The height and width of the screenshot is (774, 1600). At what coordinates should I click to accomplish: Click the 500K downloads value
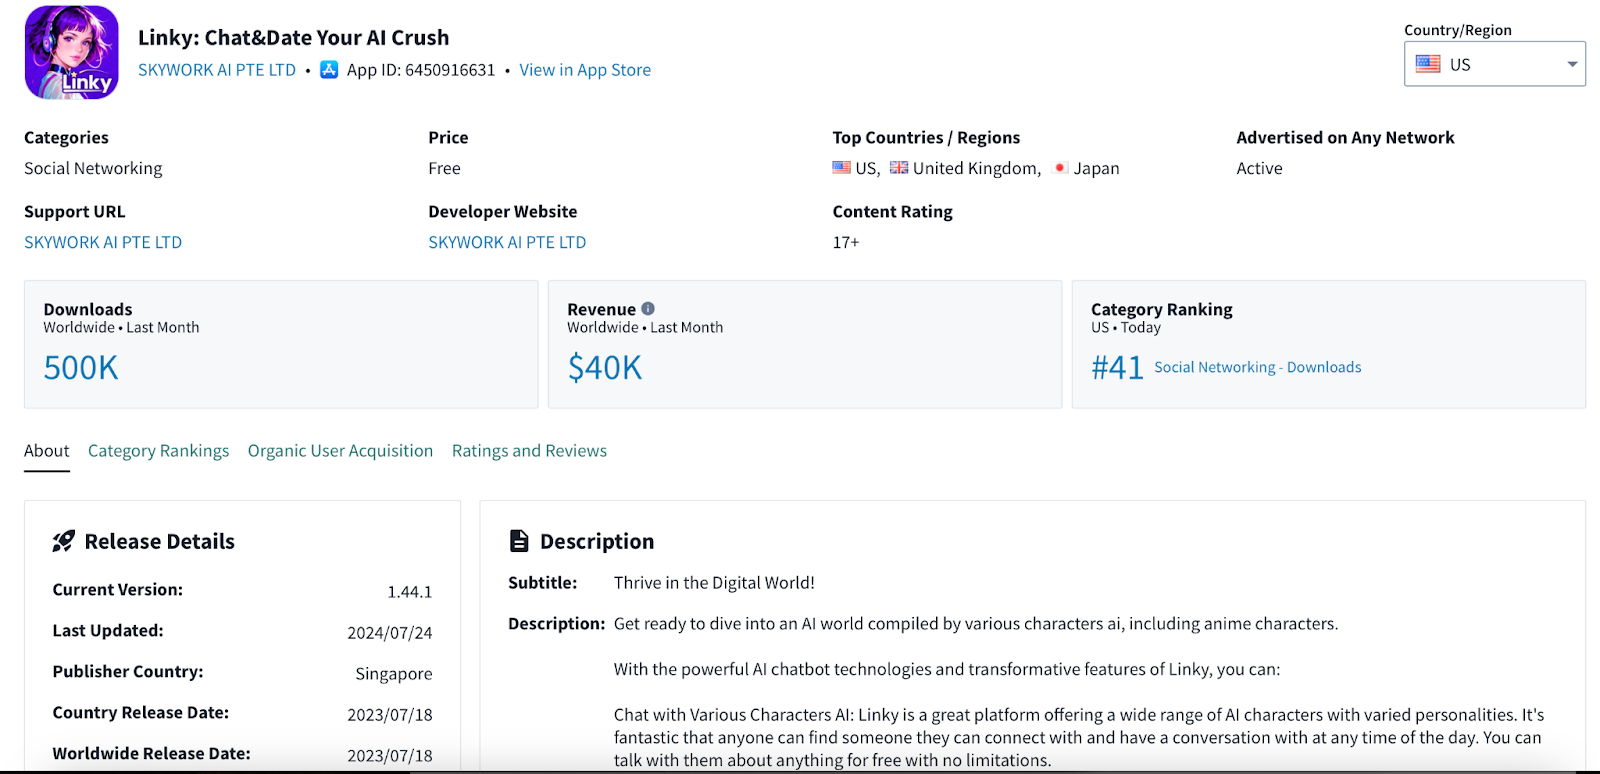81,368
